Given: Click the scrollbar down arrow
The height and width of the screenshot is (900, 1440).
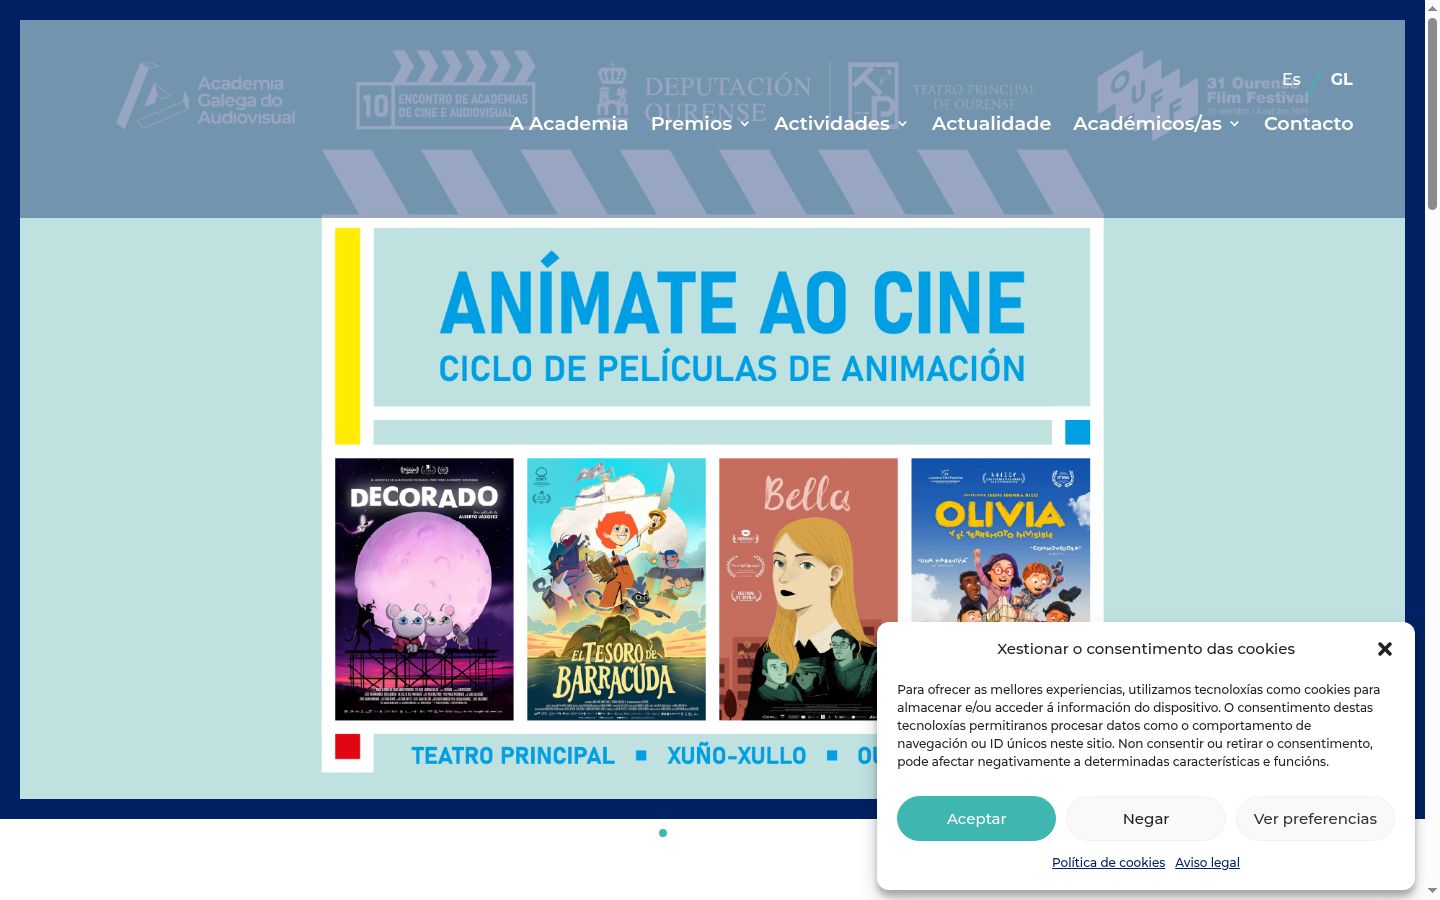Looking at the screenshot, I should (x=1432, y=891).
